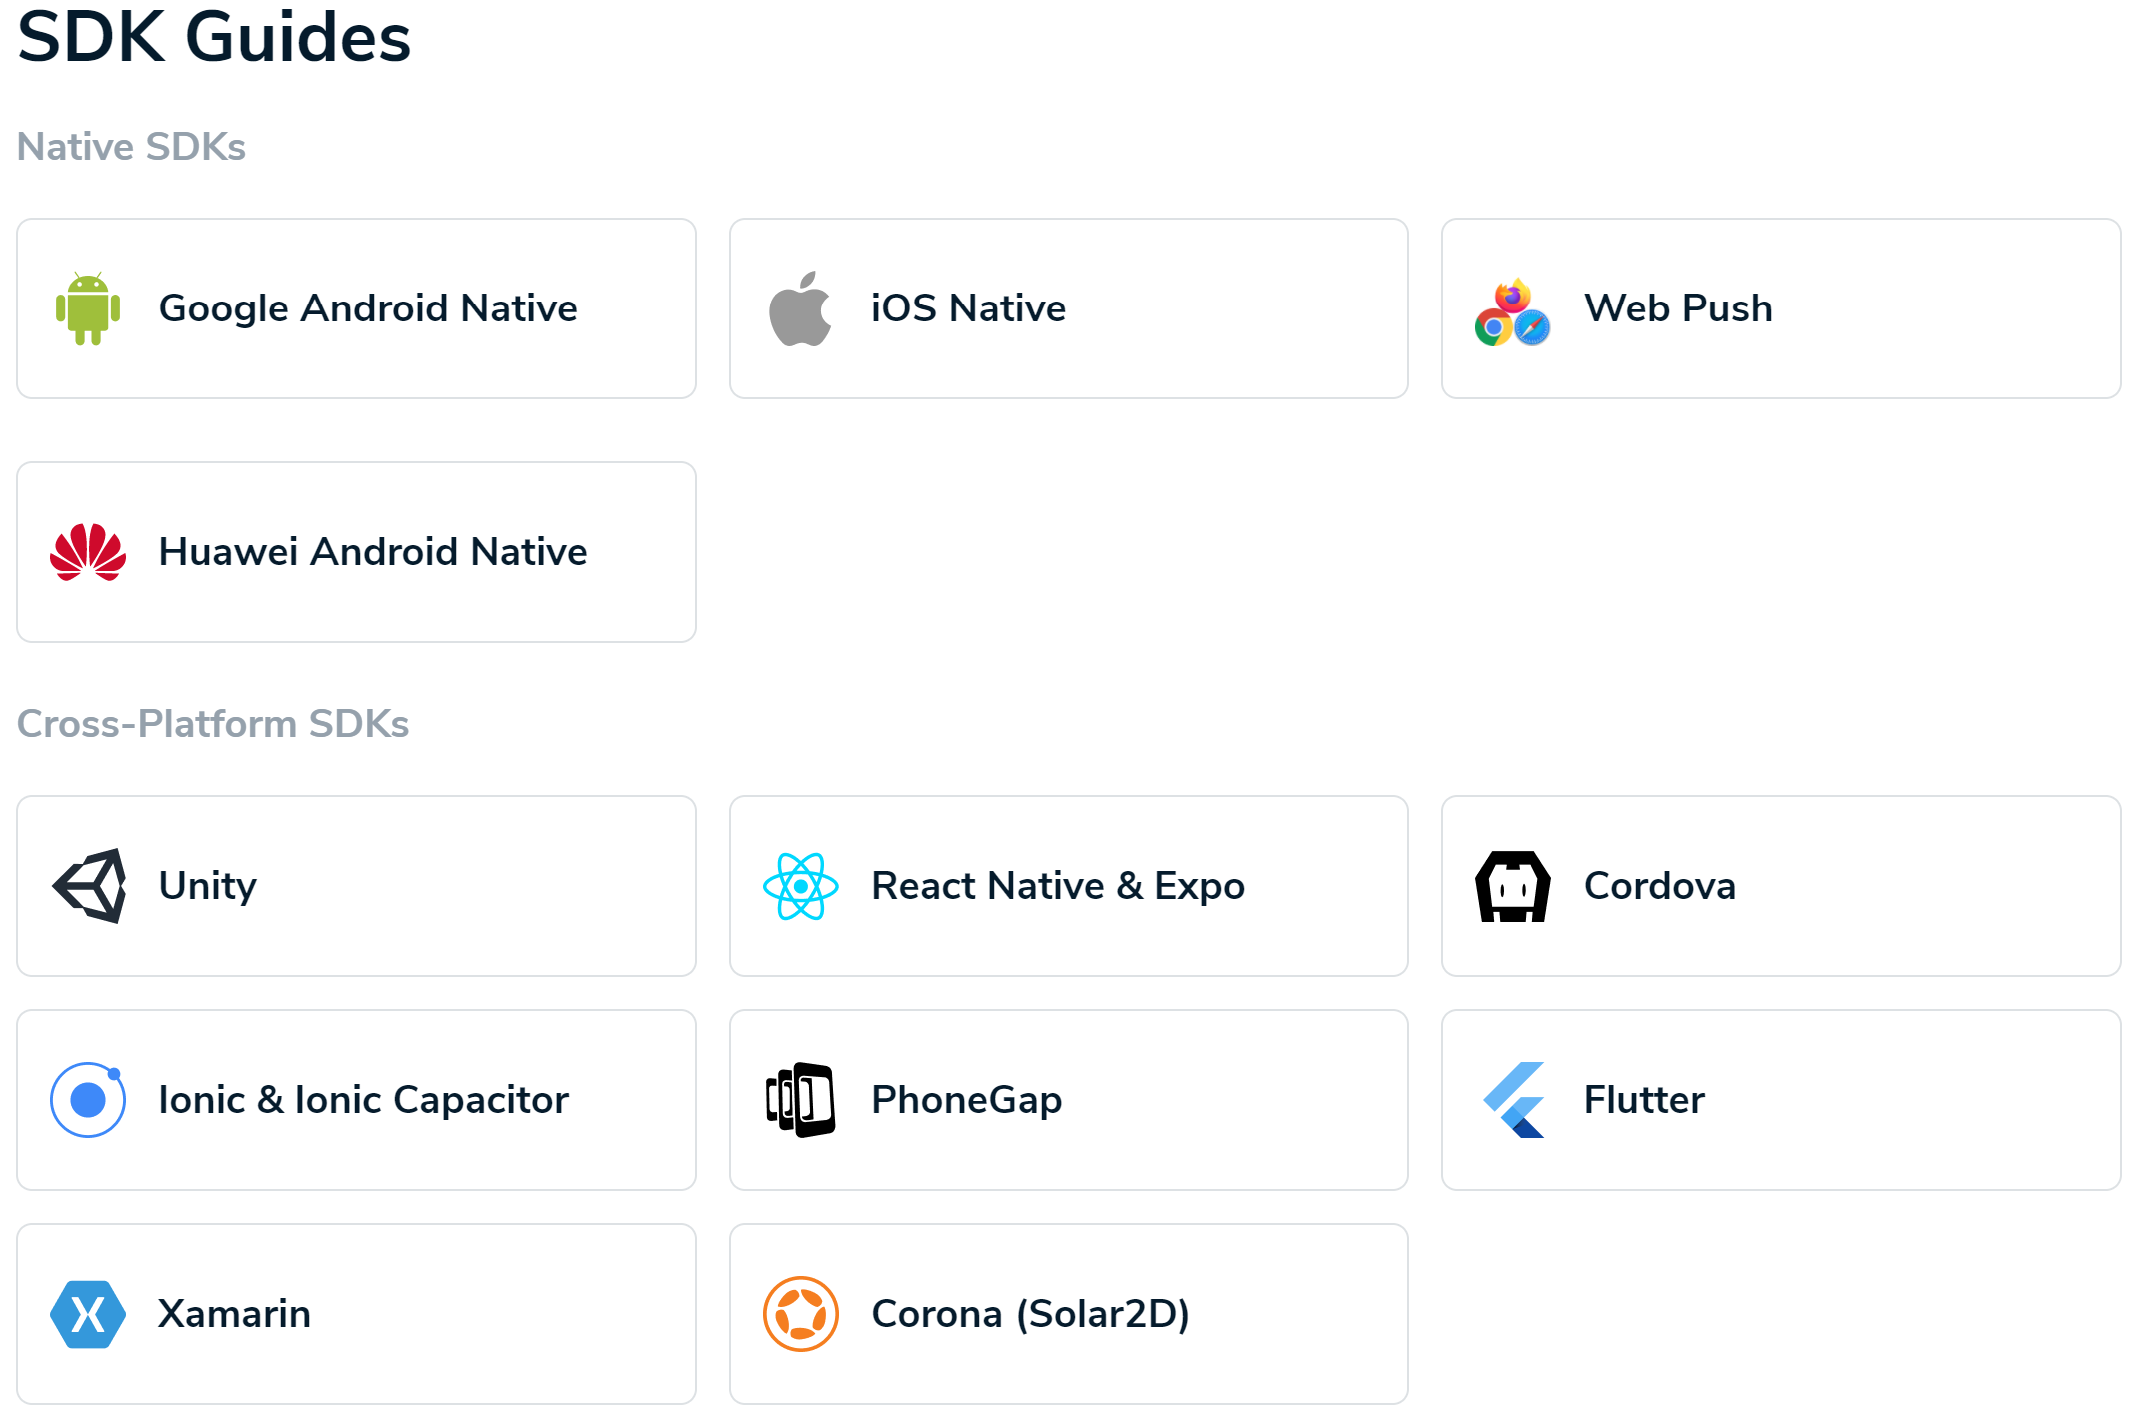This screenshot has height=1424, width=2138.
Task: Open the Huawei Android Native guide
Action: coord(356,552)
